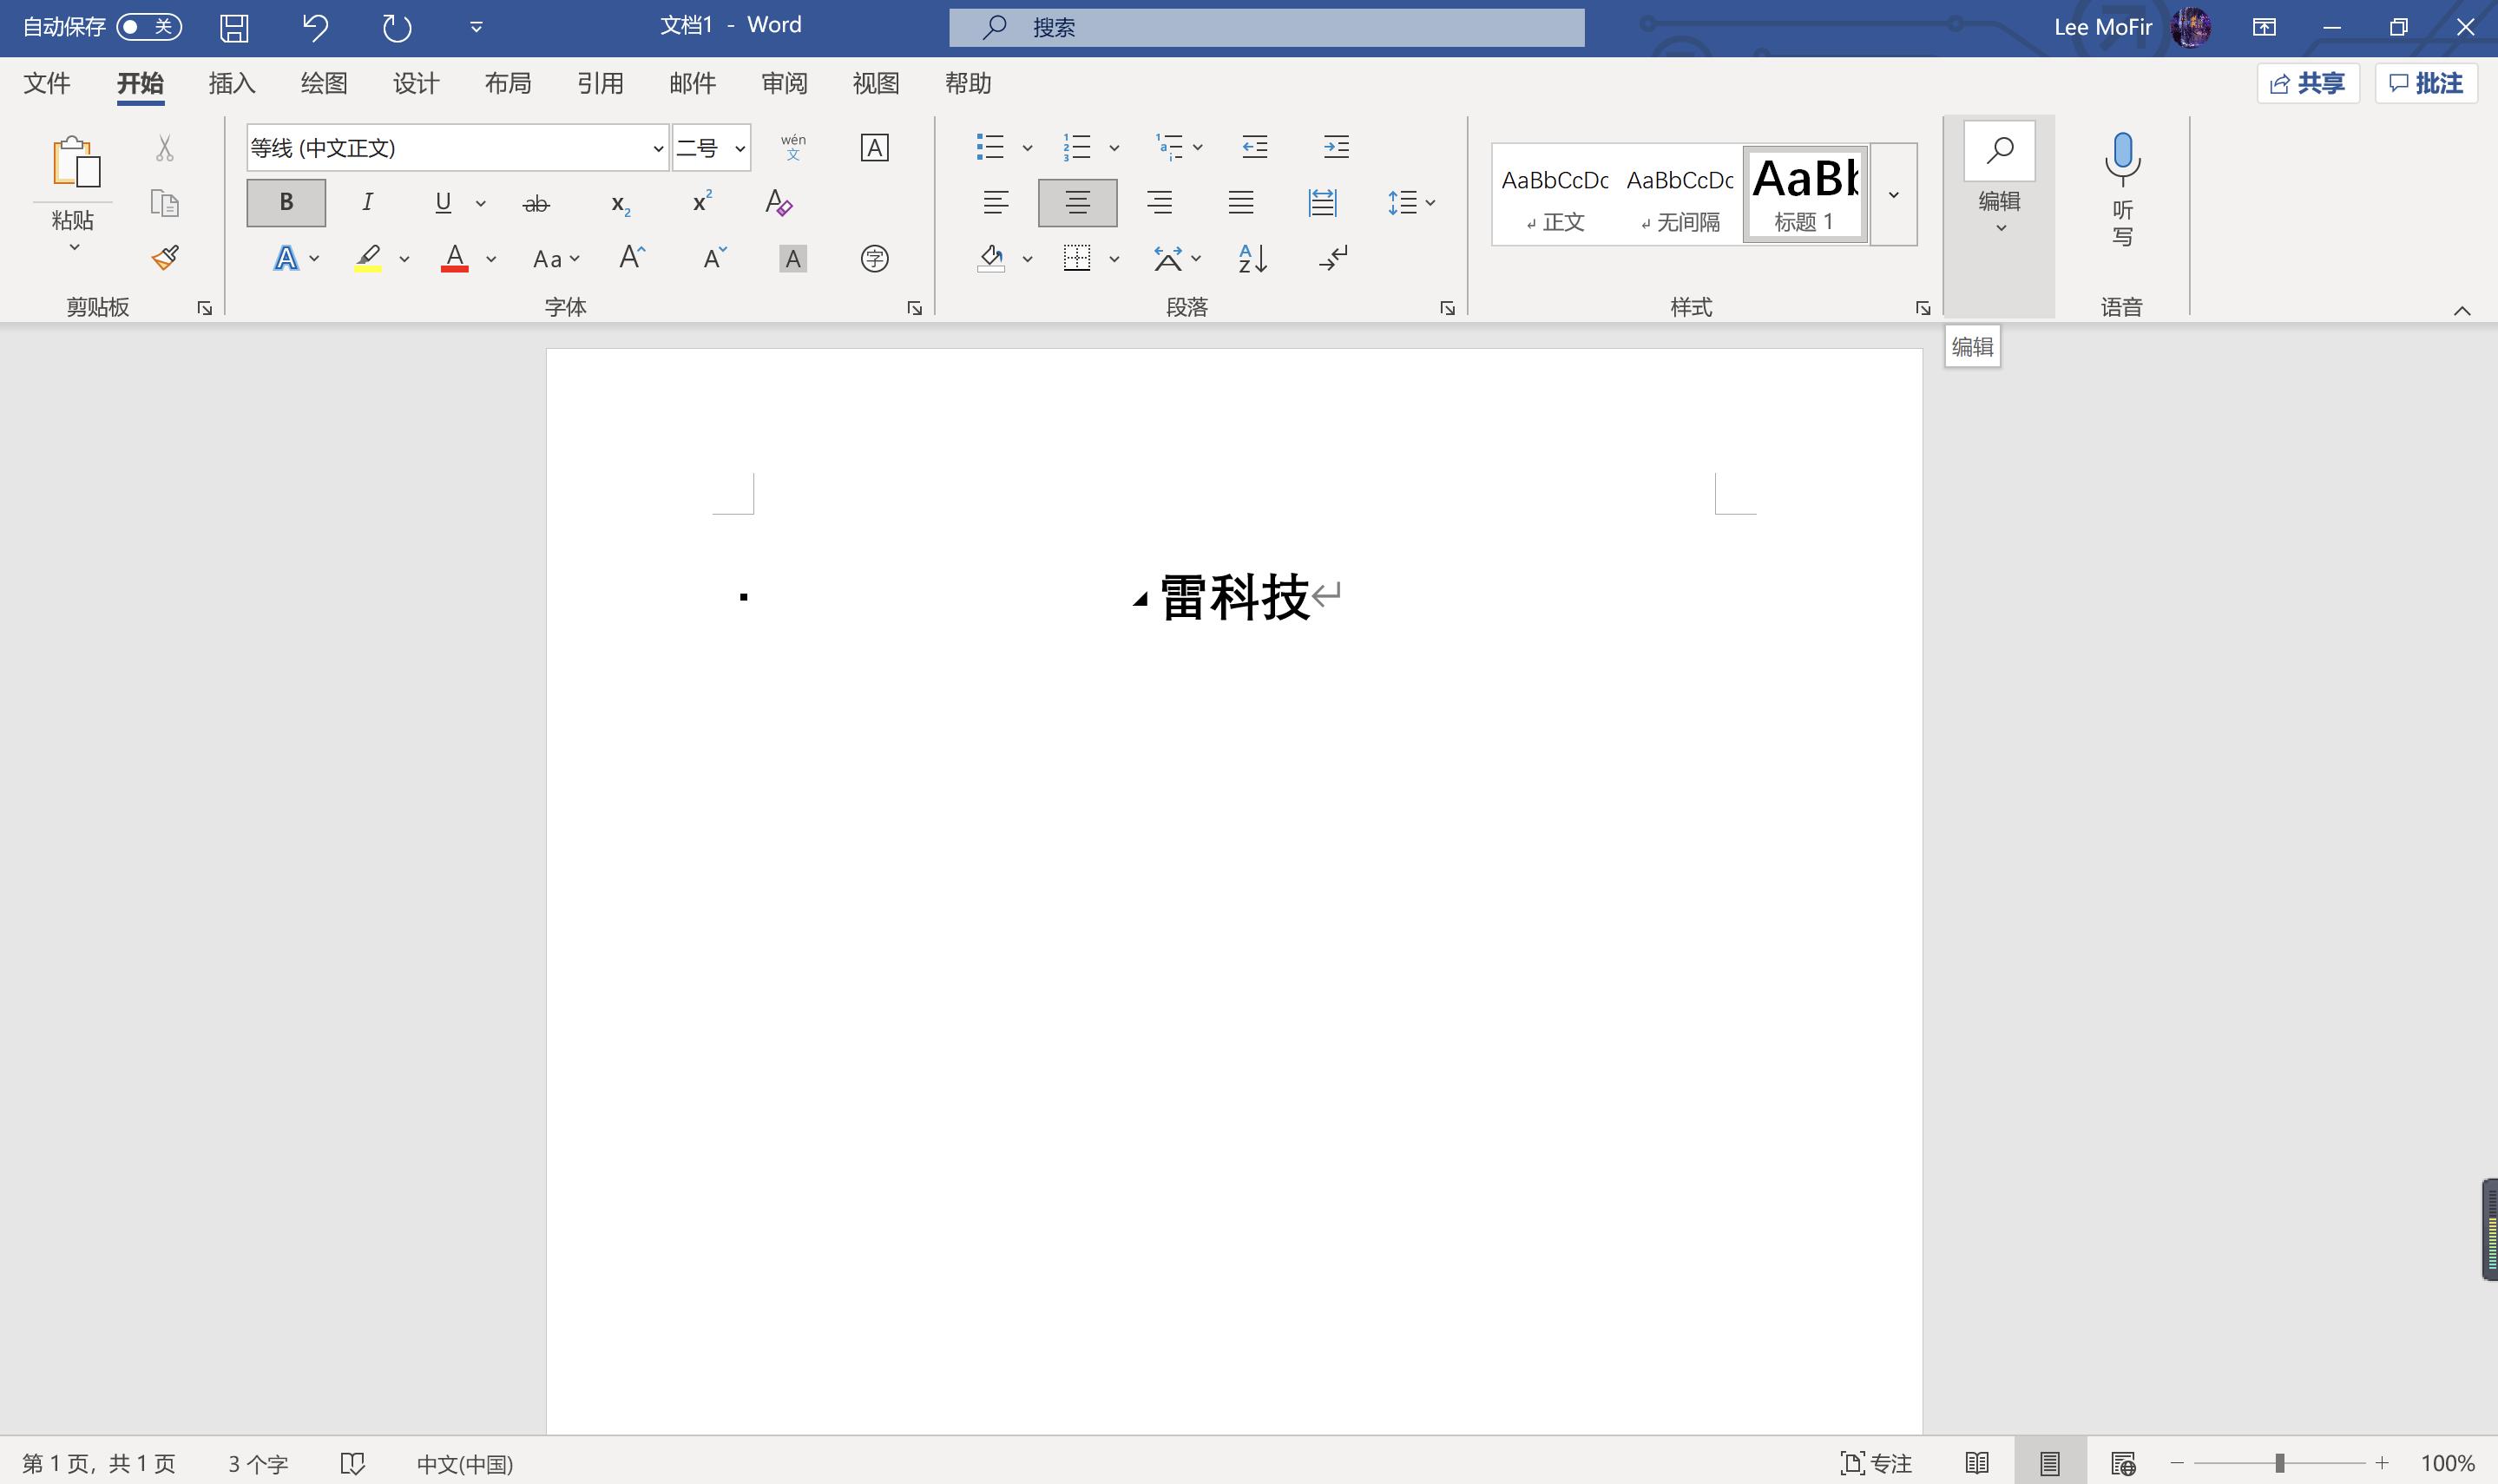The height and width of the screenshot is (1484, 2498).
Task: Select the Format Painter brush
Action: pyautogui.click(x=165, y=258)
